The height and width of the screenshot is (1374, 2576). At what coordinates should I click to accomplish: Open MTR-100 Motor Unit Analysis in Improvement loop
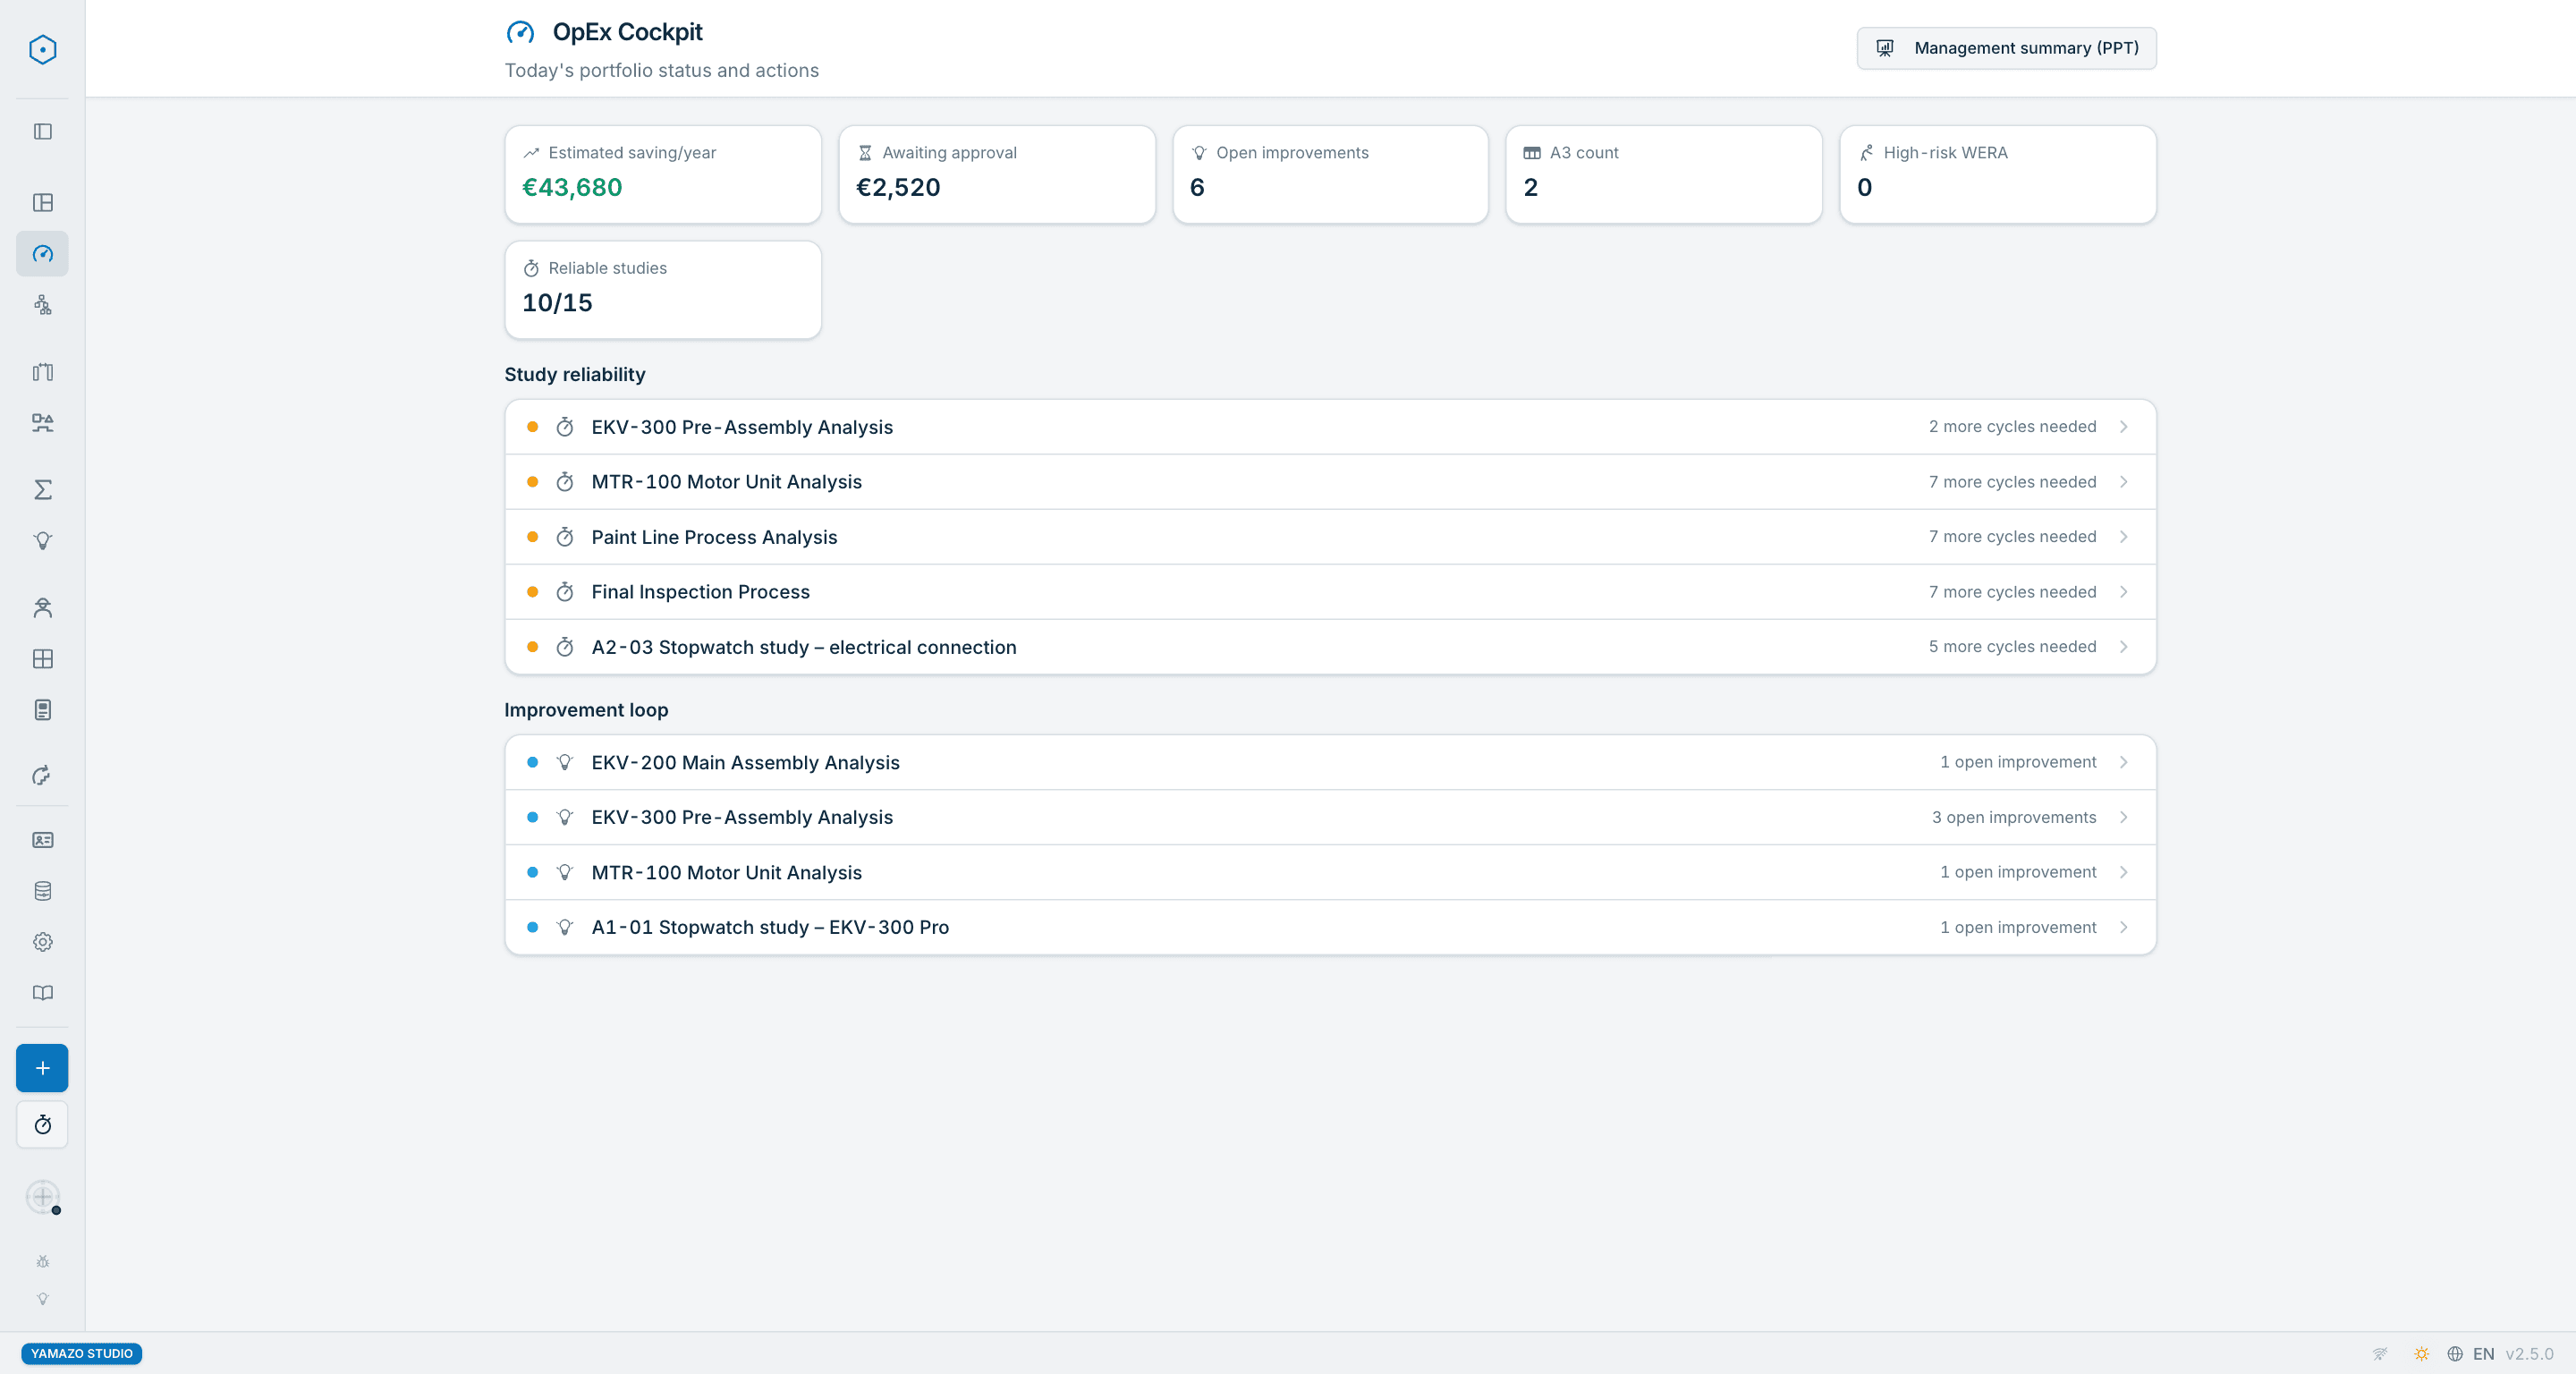1330,872
